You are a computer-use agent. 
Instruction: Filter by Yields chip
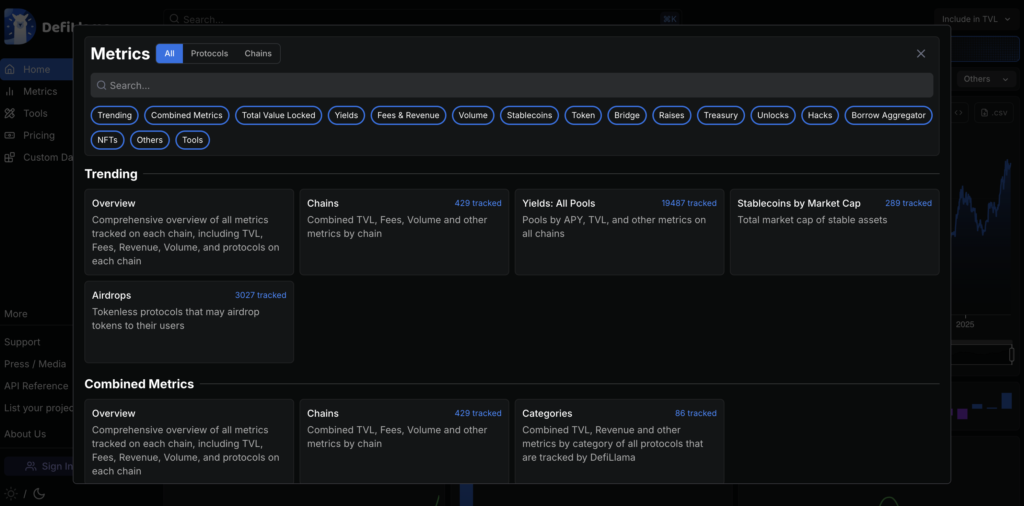point(346,116)
